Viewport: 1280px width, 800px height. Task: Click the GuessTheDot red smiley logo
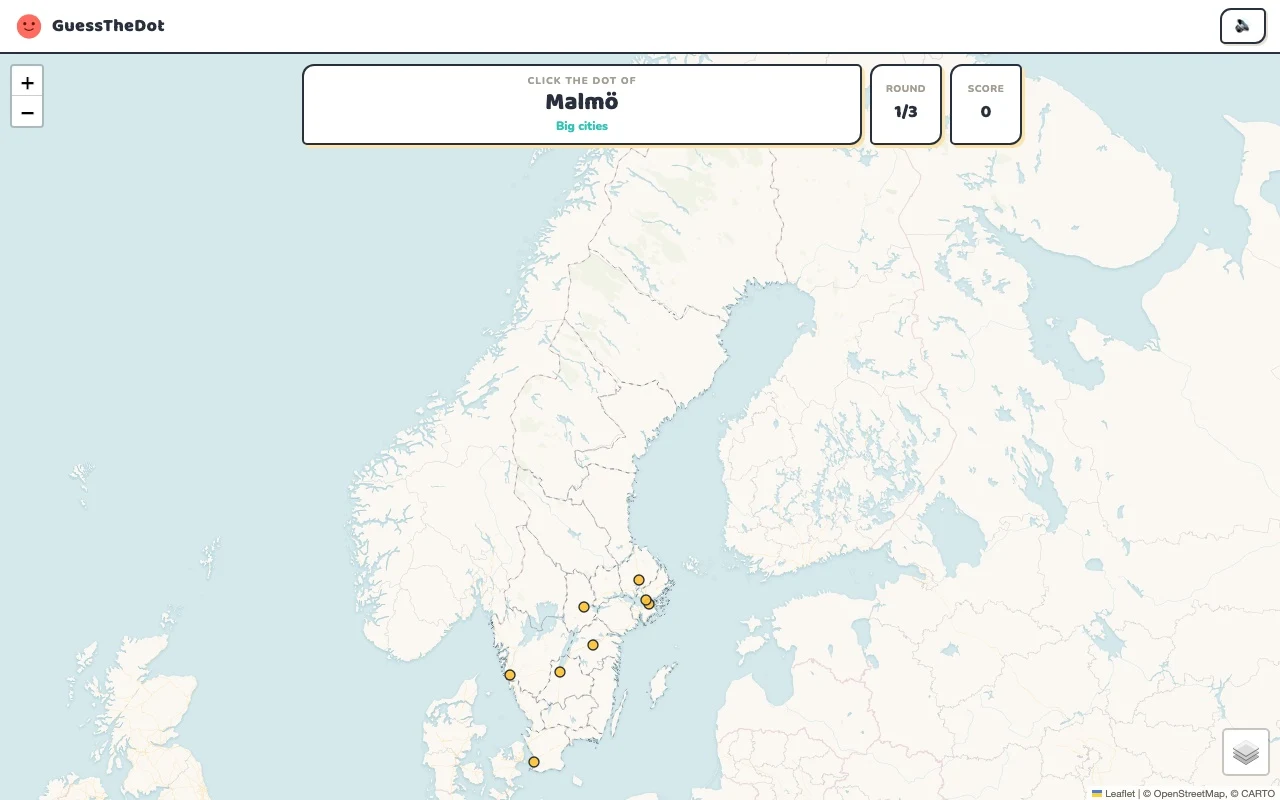pos(29,26)
